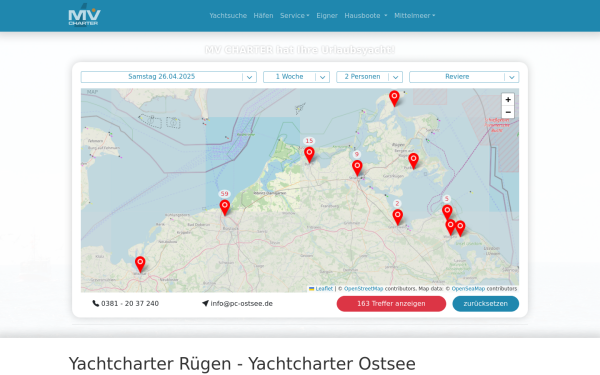This screenshot has width=600, height=375.
Task: Click the MV Charter logo
Action: click(x=84, y=15)
